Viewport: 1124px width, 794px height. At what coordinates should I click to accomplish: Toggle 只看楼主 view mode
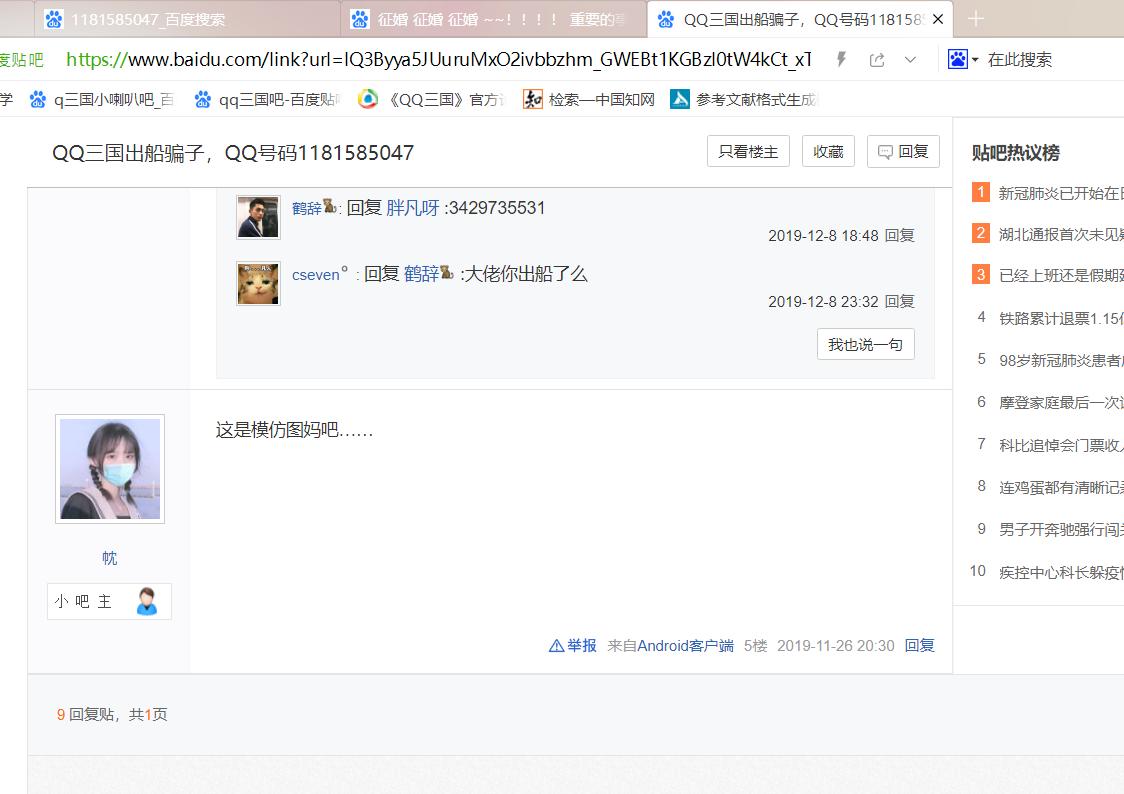pos(748,151)
